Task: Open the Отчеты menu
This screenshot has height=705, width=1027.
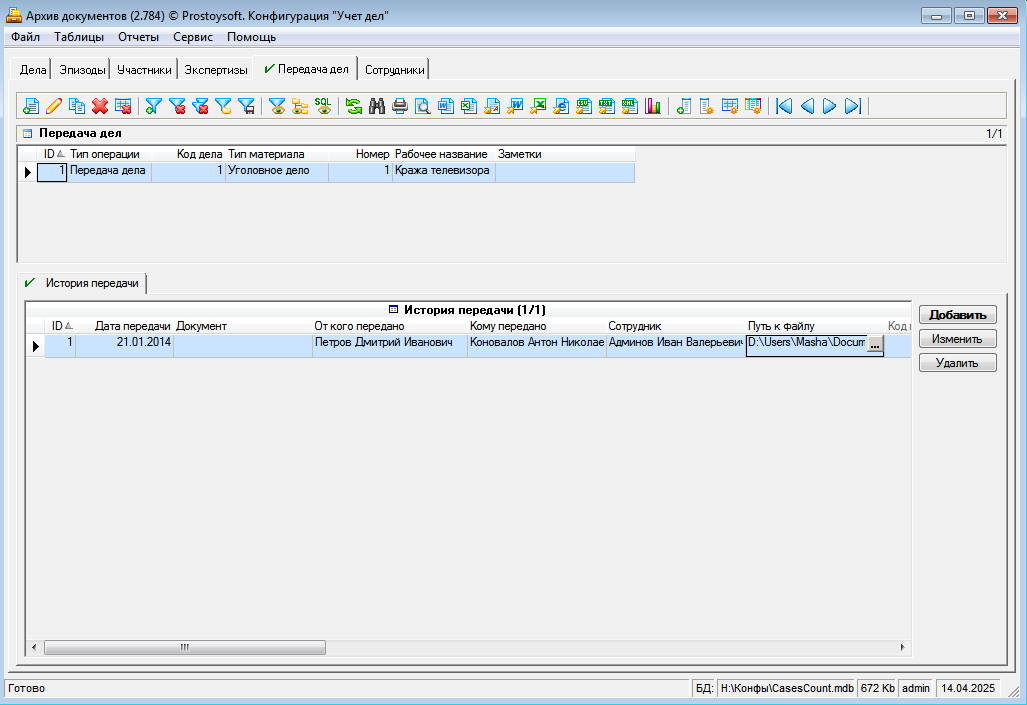Action: (138, 37)
